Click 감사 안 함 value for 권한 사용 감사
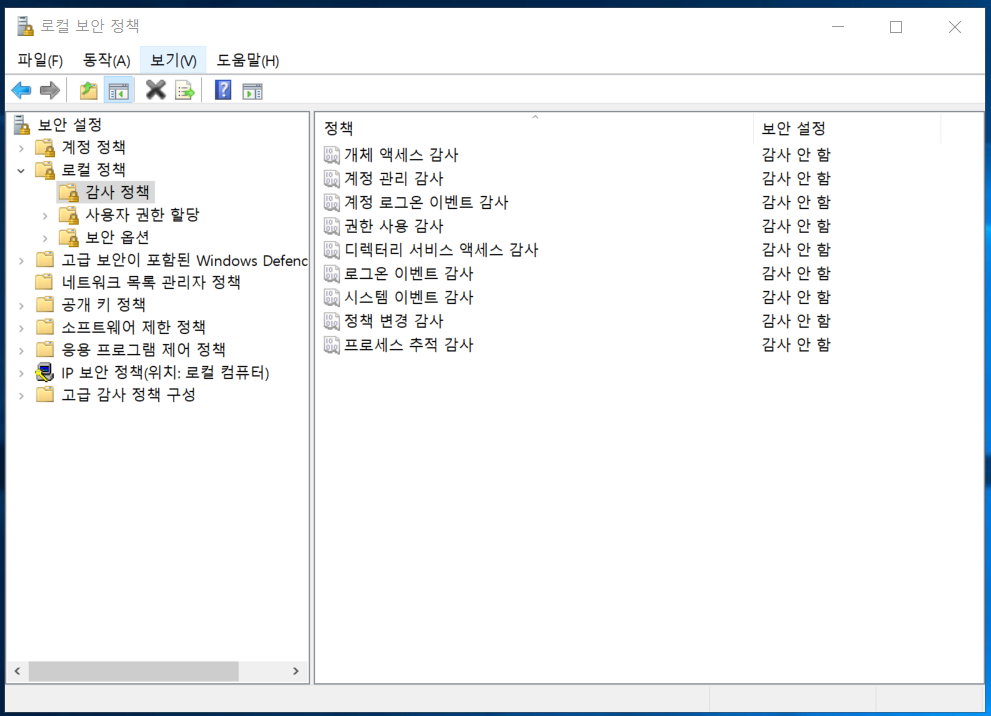The height and width of the screenshot is (716, 991). 796,226
